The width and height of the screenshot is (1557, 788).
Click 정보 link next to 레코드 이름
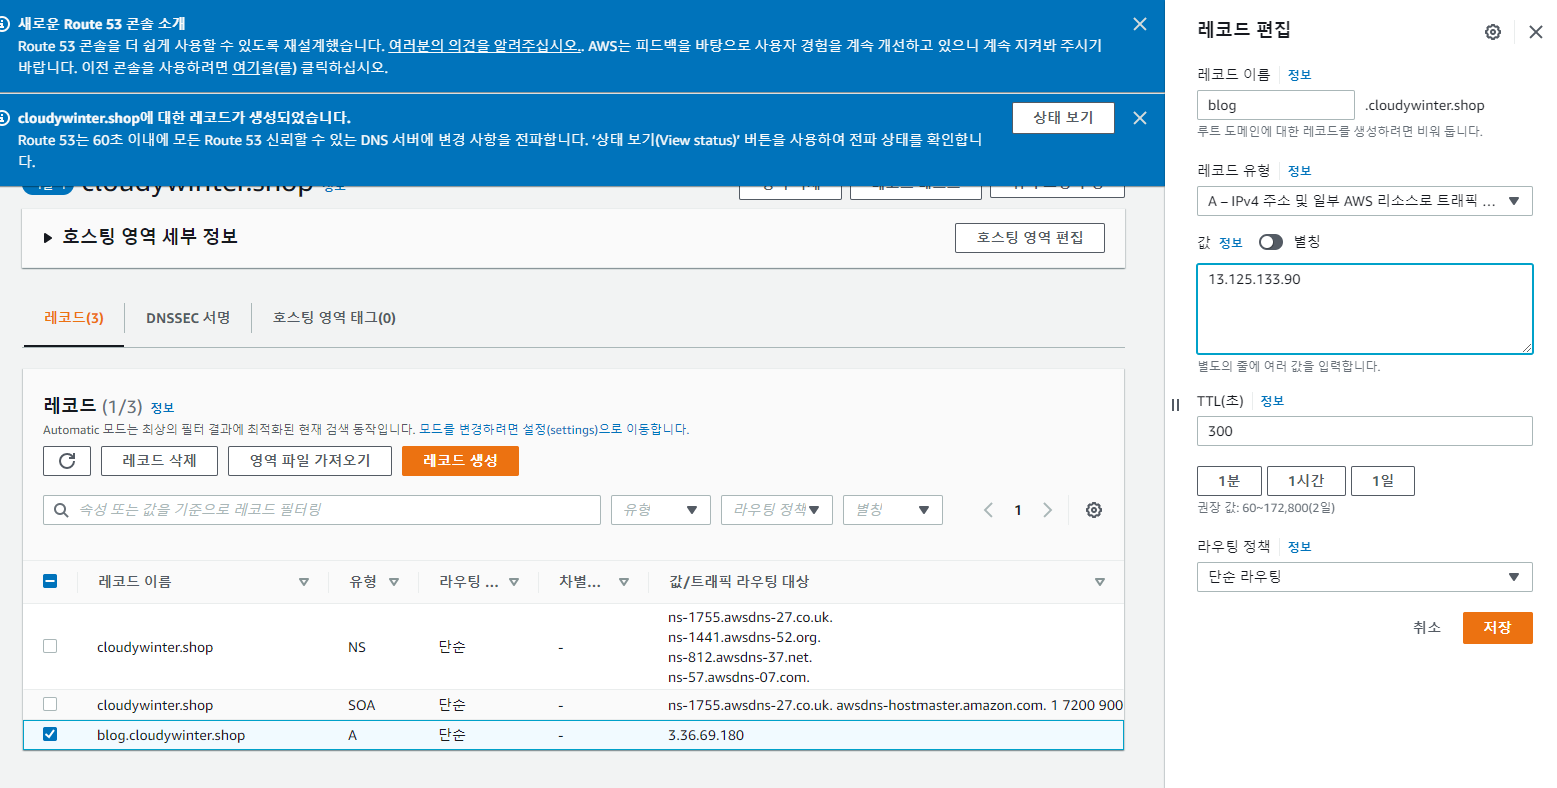pyautogui.click(x=1299, y=75)
